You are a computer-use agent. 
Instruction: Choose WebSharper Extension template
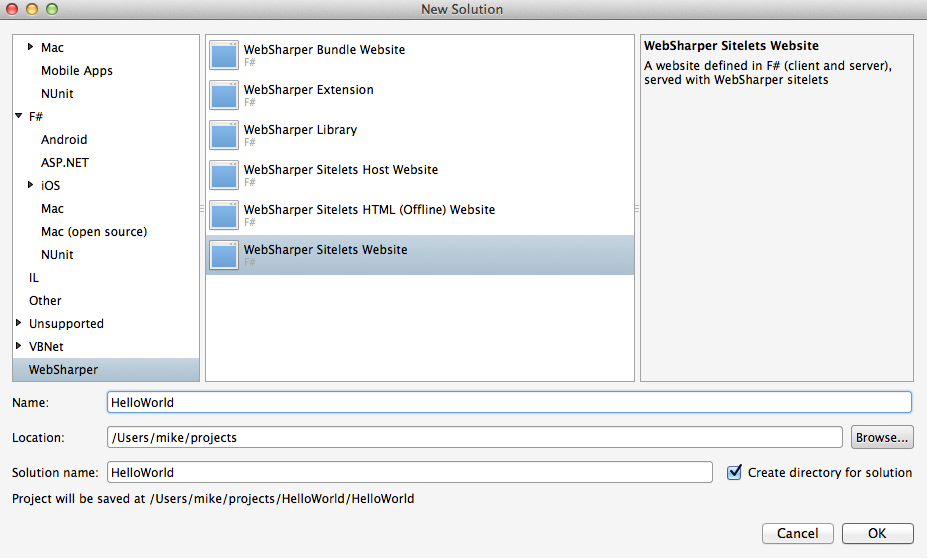point(420,95)
